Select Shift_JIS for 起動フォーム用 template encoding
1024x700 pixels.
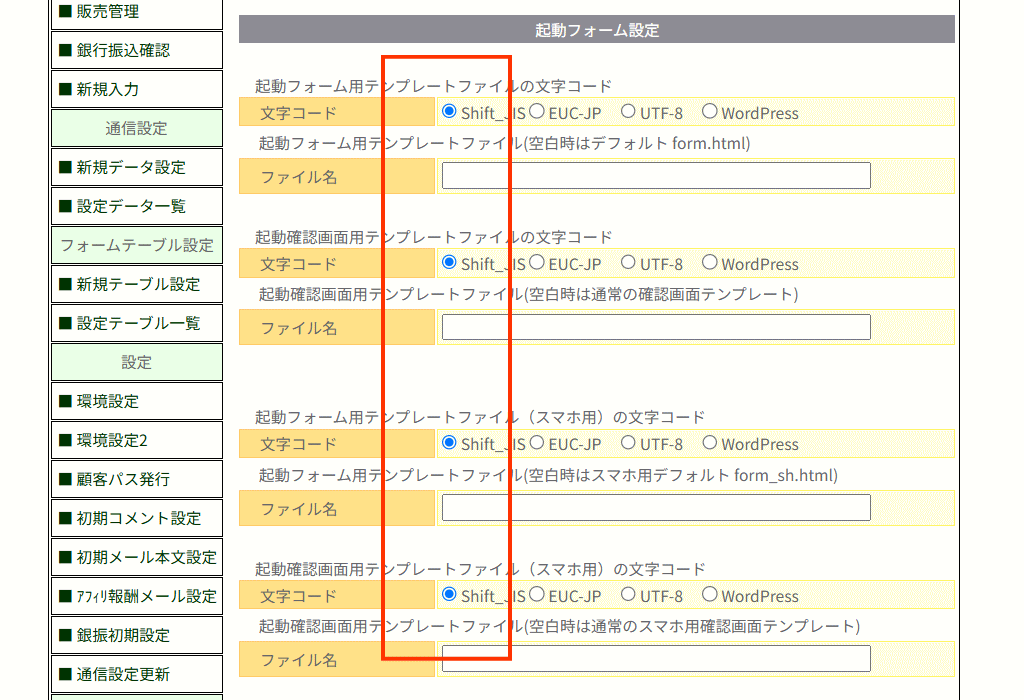[x=449, y=111]
